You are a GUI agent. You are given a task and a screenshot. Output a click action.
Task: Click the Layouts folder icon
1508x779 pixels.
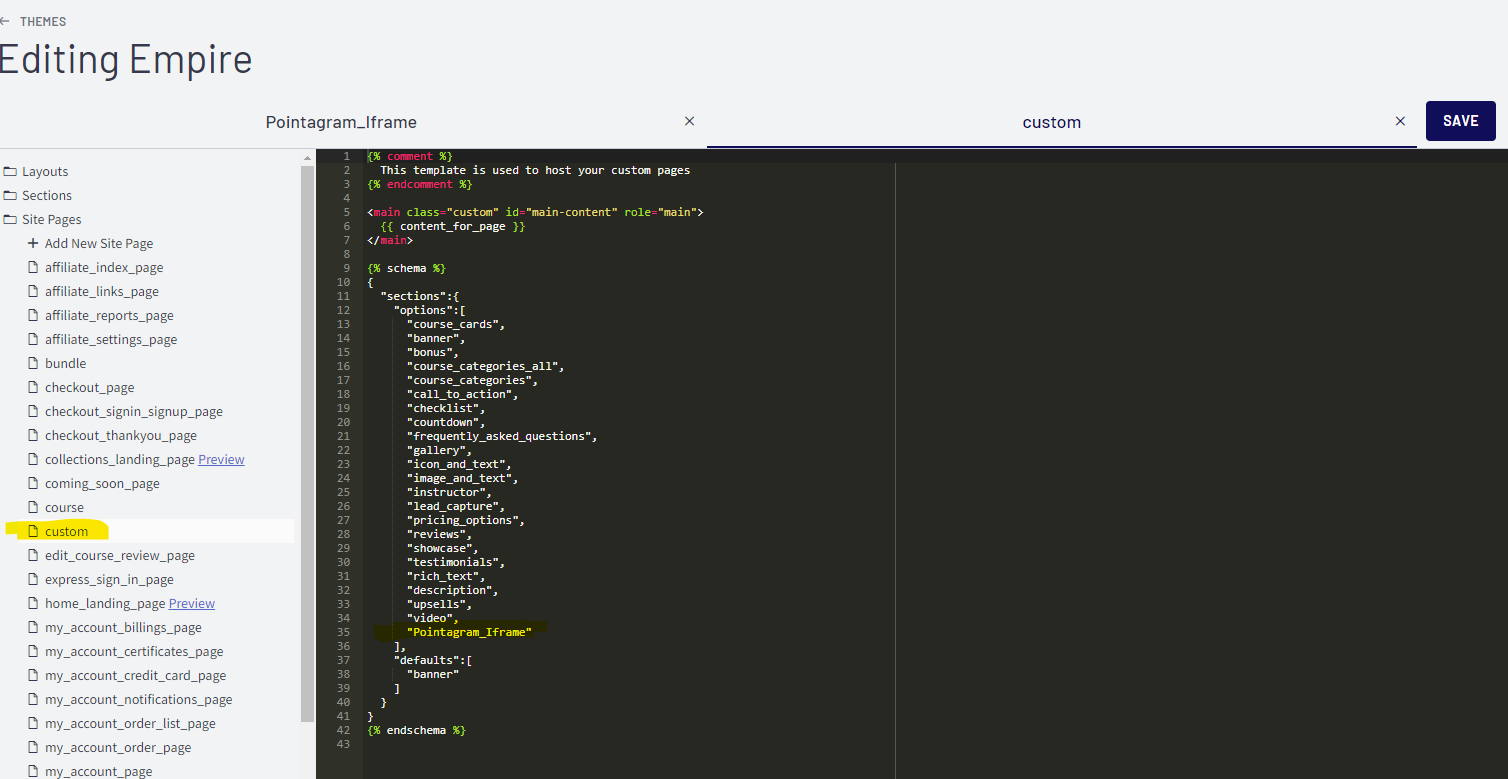tap(10, 171)
